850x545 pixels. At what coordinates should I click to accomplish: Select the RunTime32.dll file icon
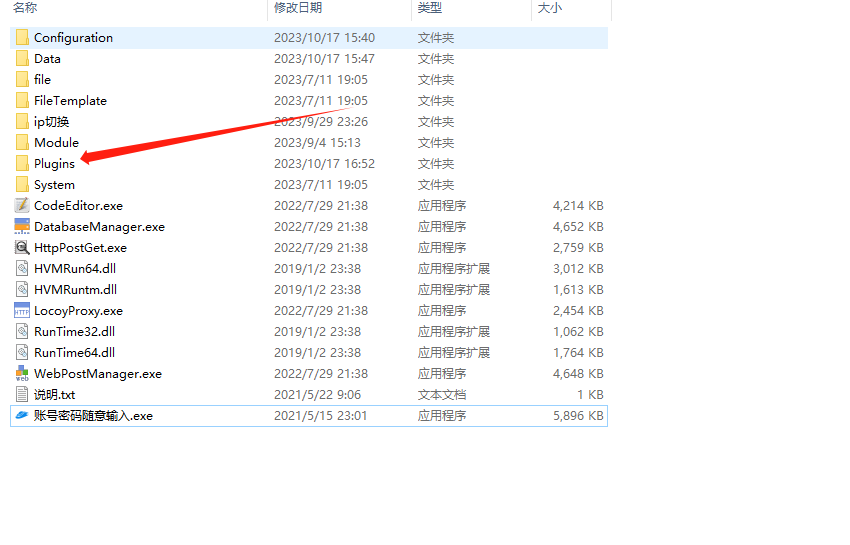click(x=22, y=331)
